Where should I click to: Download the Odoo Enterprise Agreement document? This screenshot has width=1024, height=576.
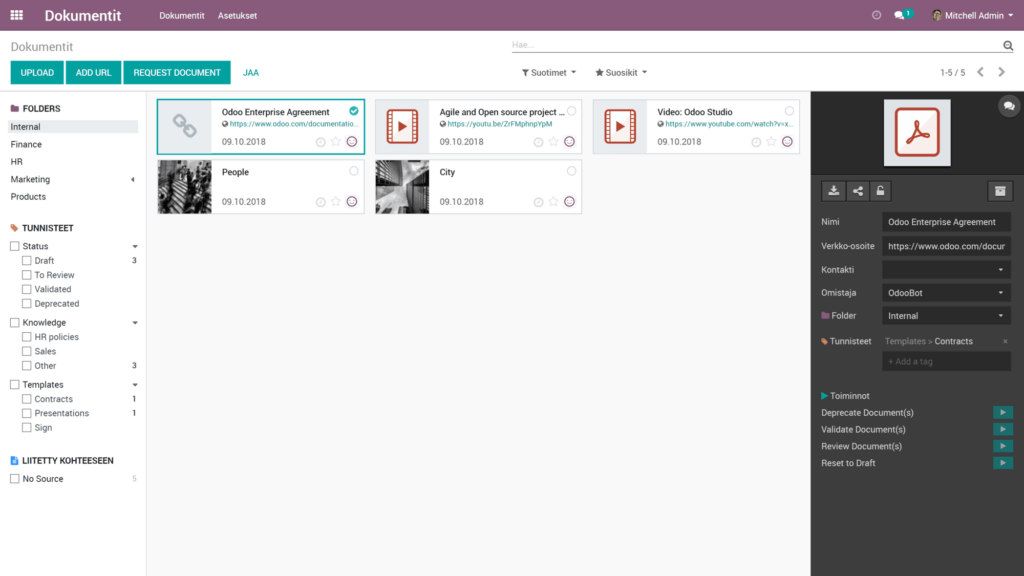834,190
